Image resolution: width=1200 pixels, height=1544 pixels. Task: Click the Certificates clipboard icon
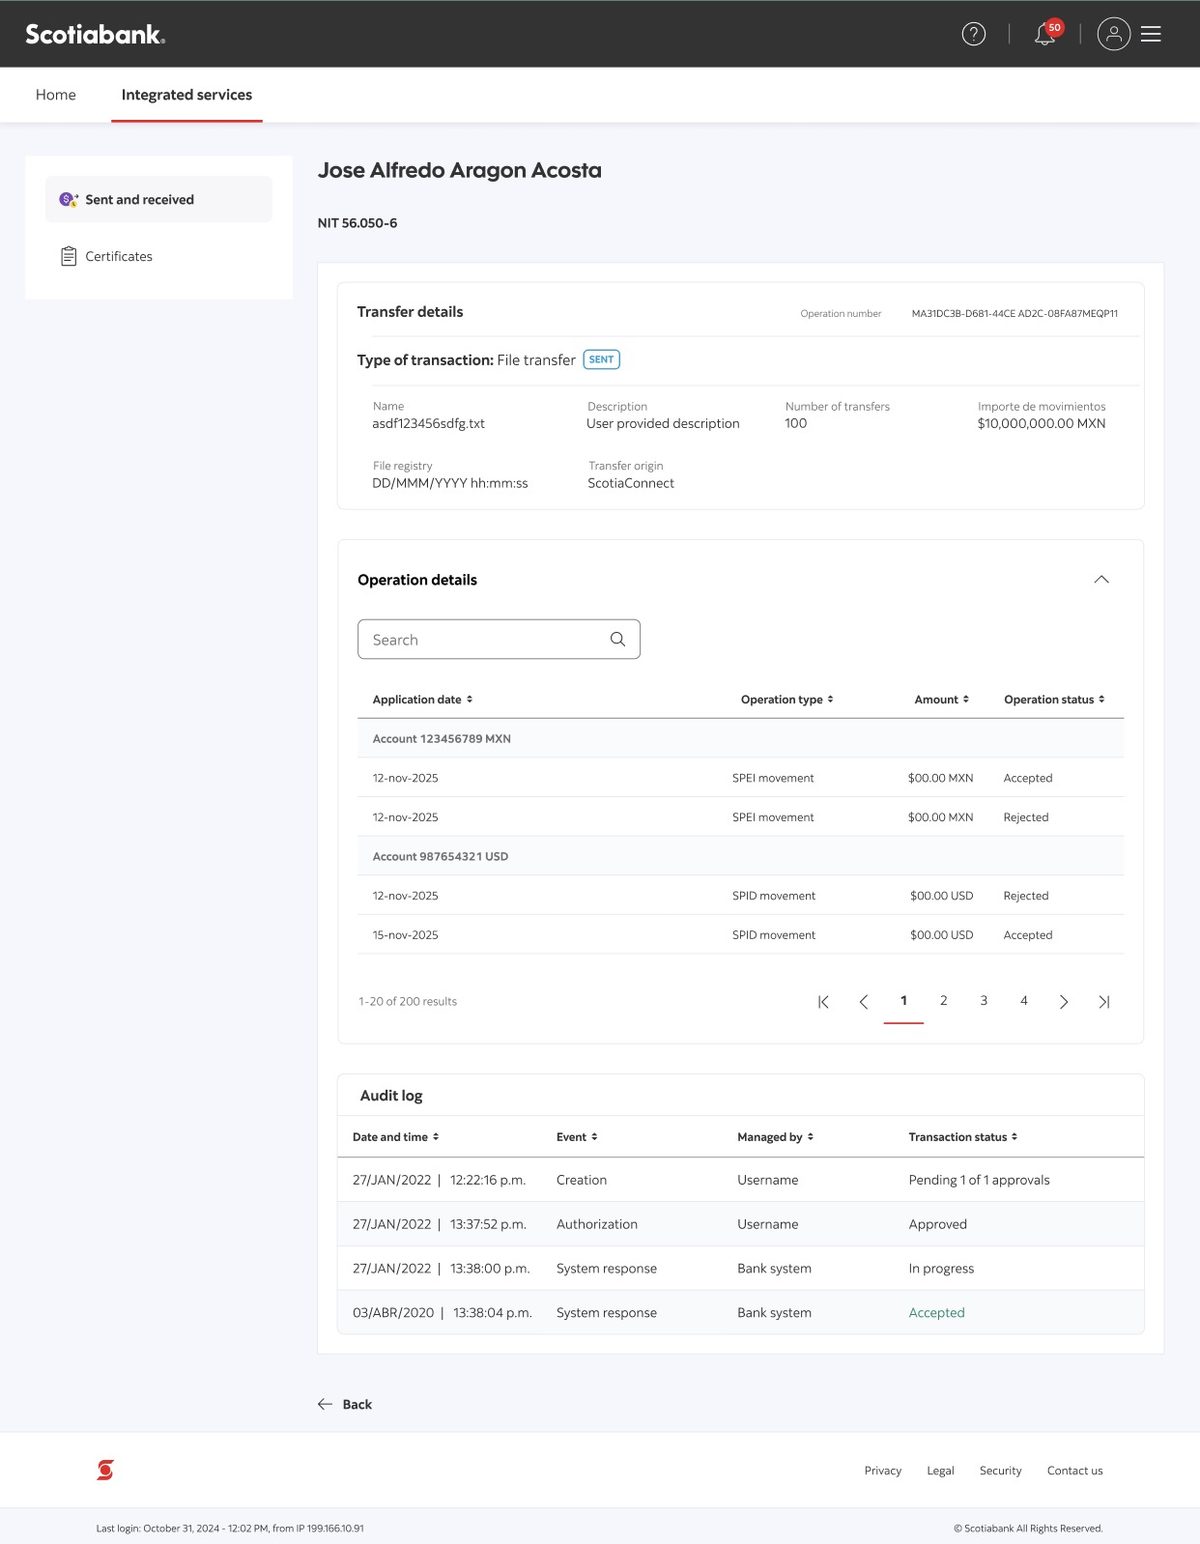(x=68, y=256)
